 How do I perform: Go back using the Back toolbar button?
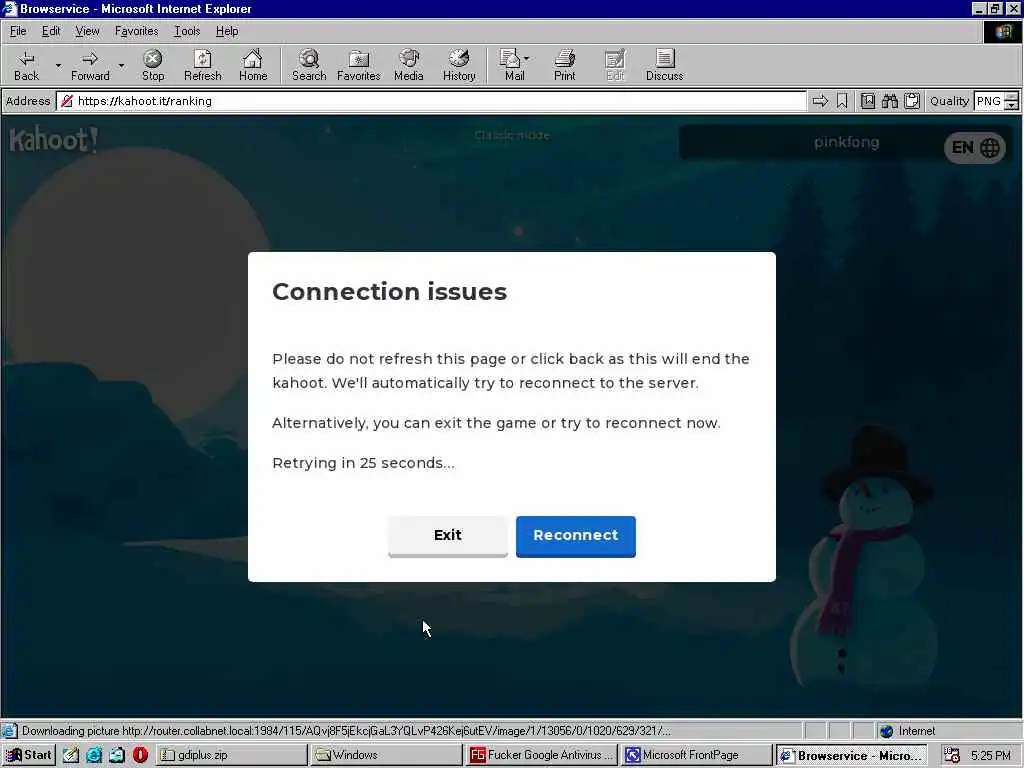click(26, 66)
